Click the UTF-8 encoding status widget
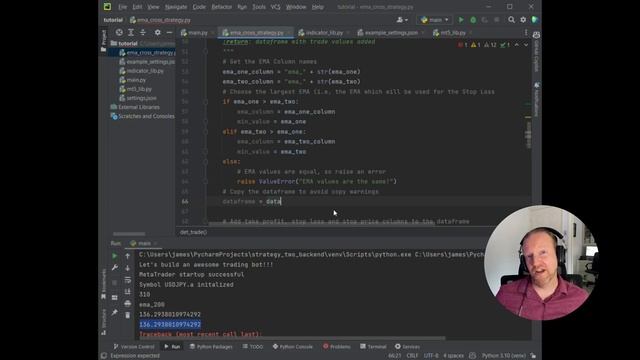The height and width of the screenshot is (360, 640). (431, 356)
